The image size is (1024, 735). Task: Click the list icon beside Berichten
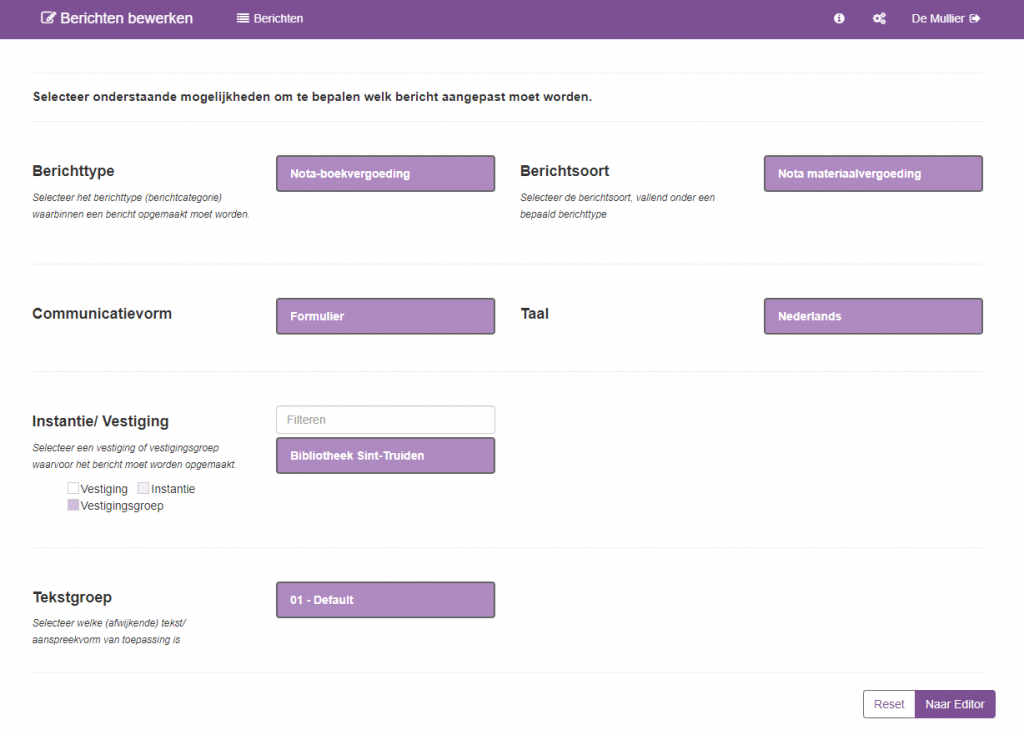243,19
